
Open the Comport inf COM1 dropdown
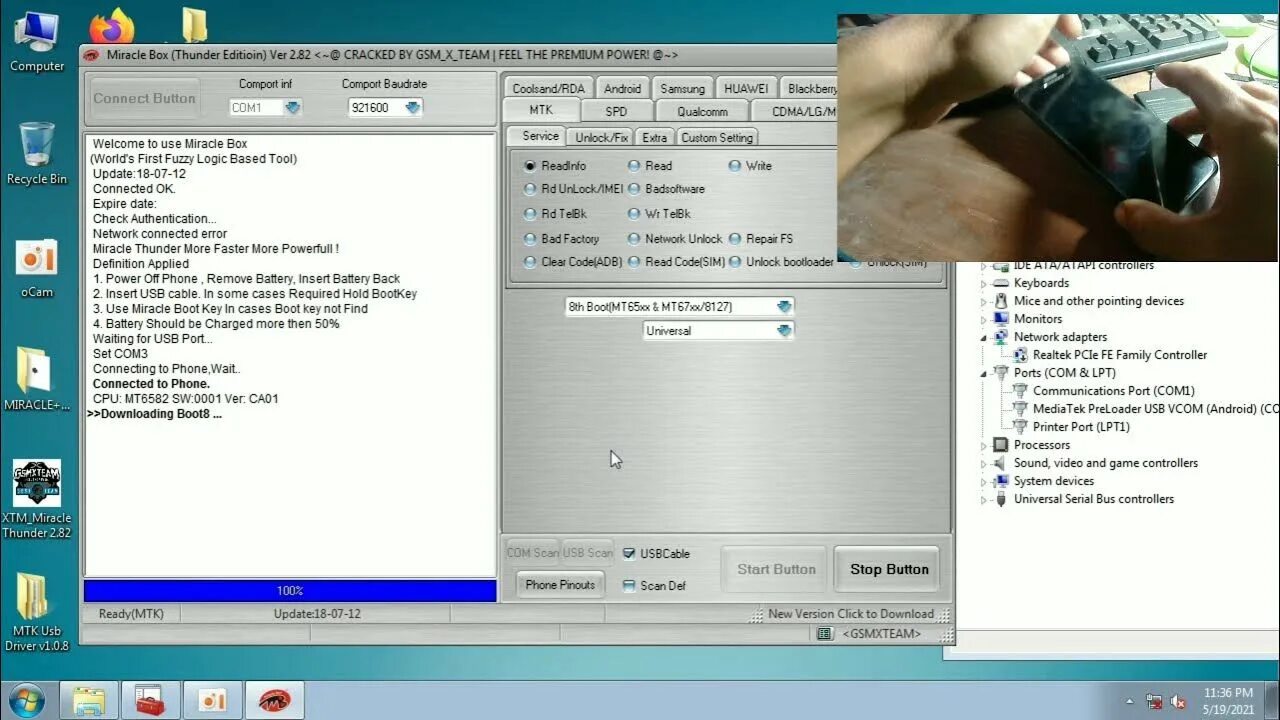pyautogui.click(x=292, y=107)
